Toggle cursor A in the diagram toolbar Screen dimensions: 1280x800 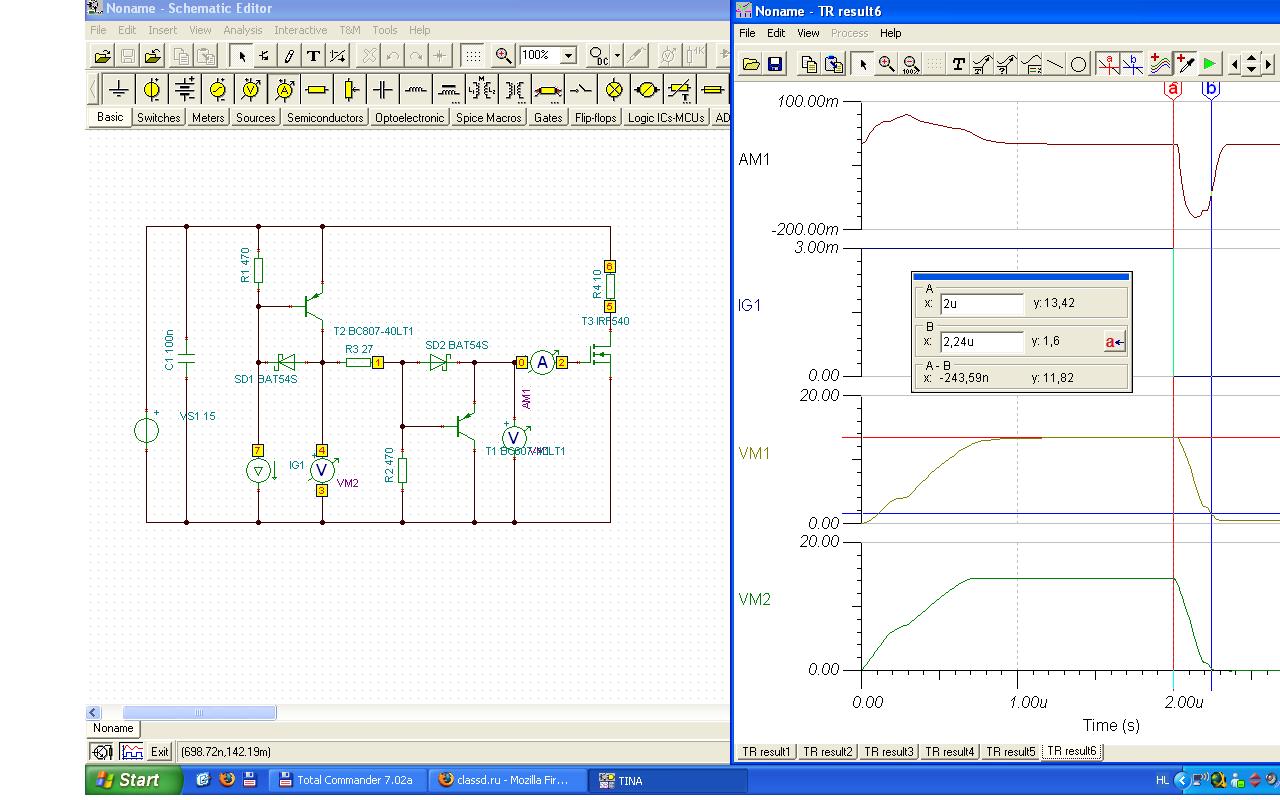point(1108,65)
